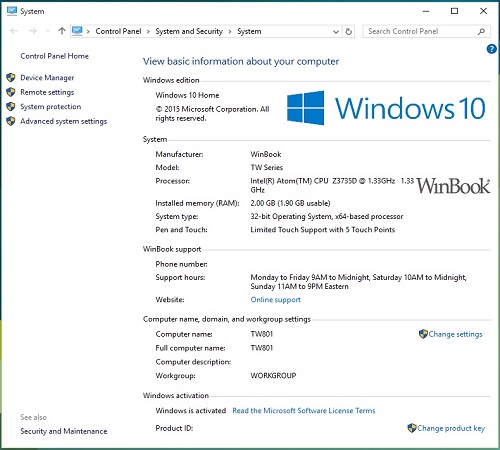Screen dimensions: 500x450
Task: Open Device Manager link
Action: (x=47, y=78)
